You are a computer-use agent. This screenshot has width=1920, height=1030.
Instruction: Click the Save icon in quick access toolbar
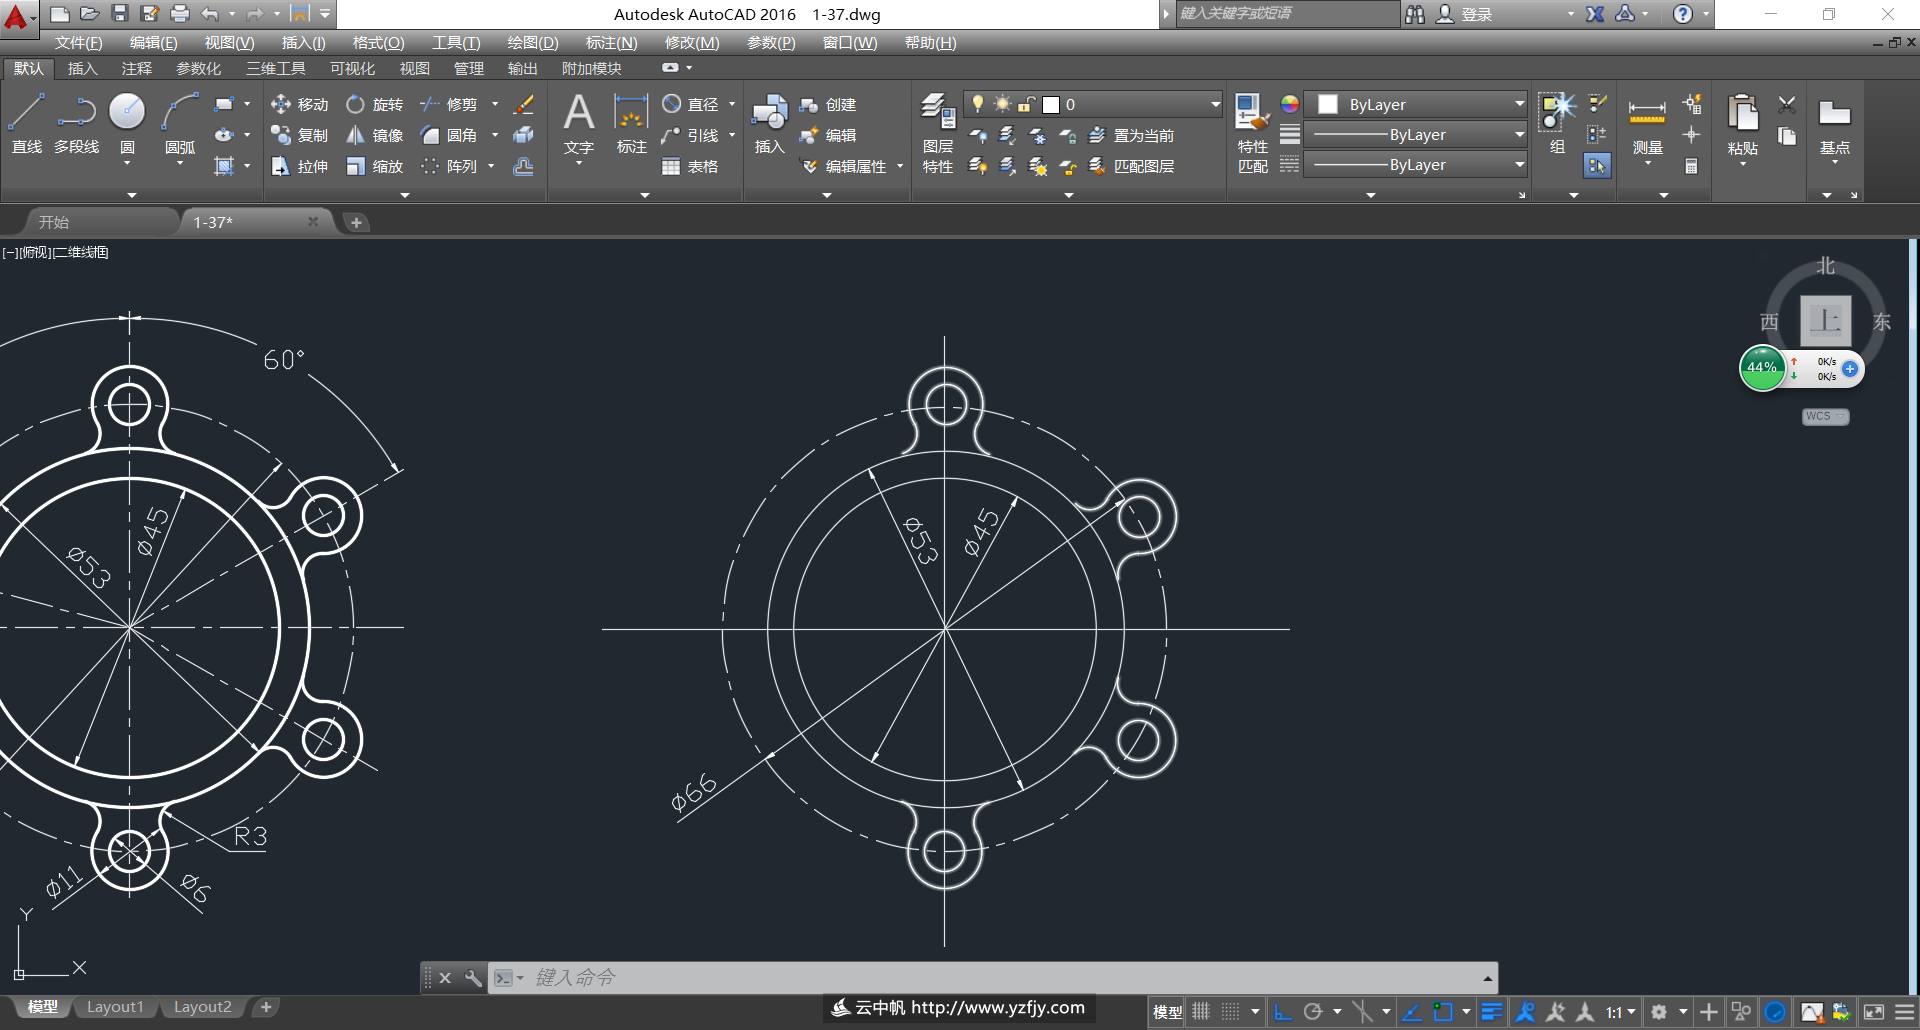pyautogui.click(x=119, y=13)
